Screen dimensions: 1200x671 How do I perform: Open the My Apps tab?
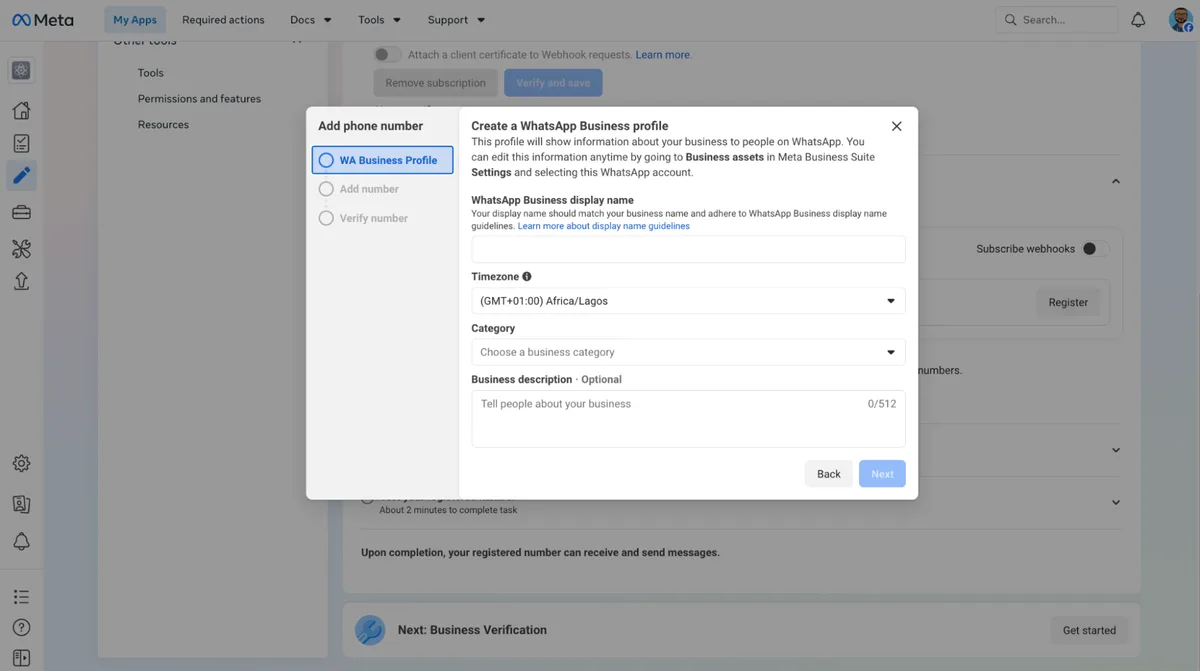[x=135, y=20]
